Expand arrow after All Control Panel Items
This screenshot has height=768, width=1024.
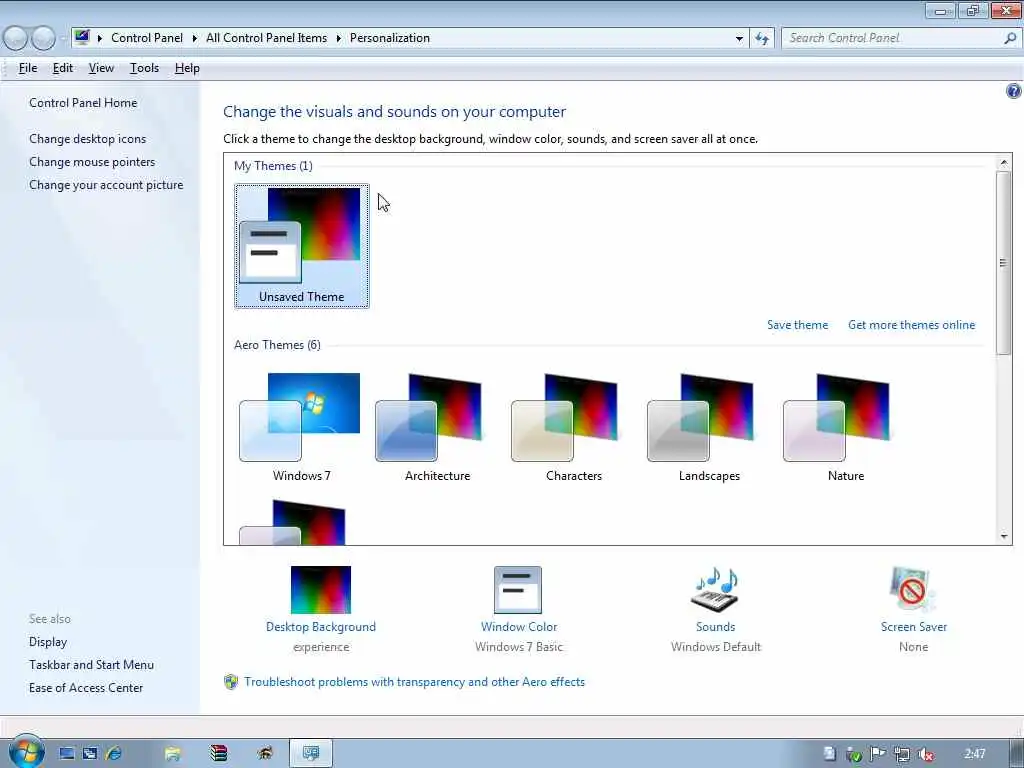[338, 39]
